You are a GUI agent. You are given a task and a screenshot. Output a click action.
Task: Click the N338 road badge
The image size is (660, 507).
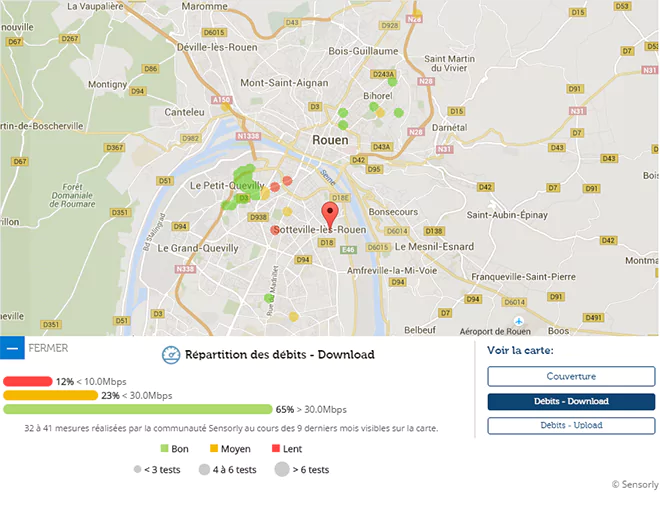[x=185, y=269]
